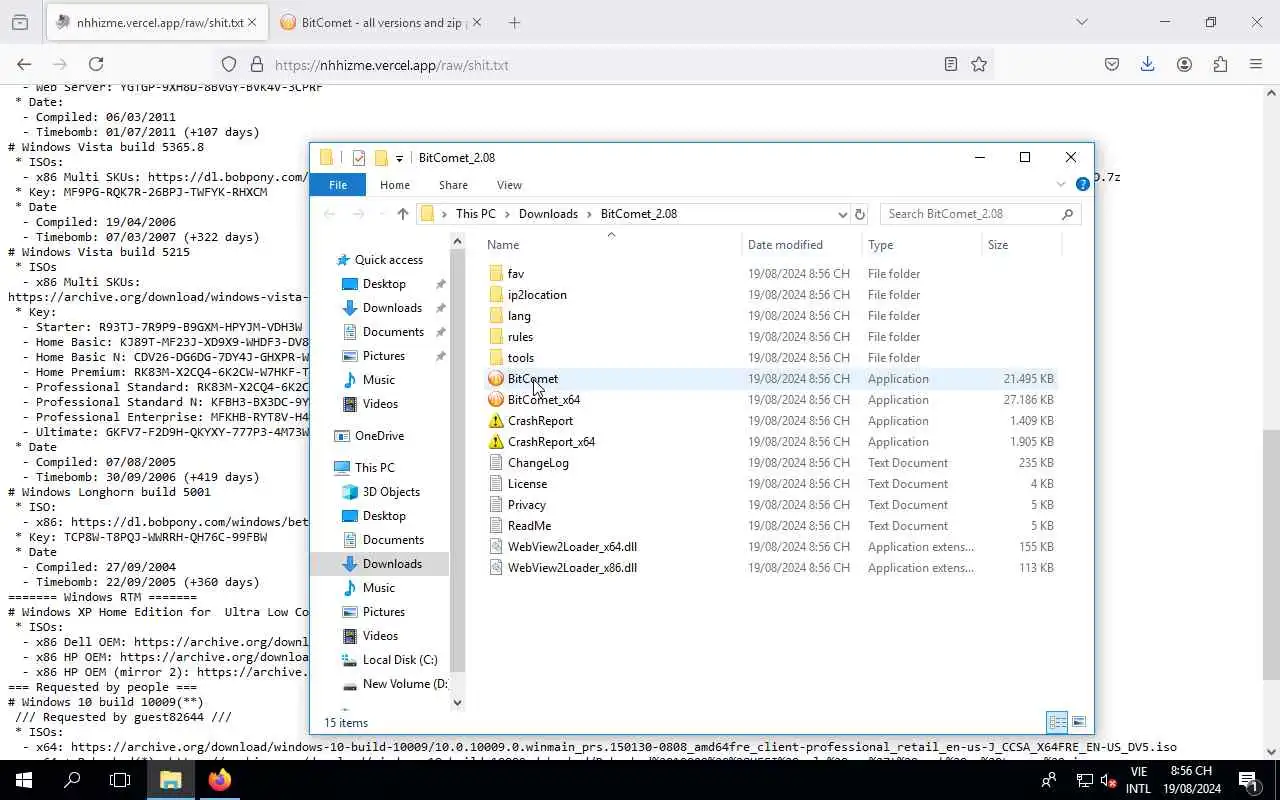Open the fav folder

(515, 274)
